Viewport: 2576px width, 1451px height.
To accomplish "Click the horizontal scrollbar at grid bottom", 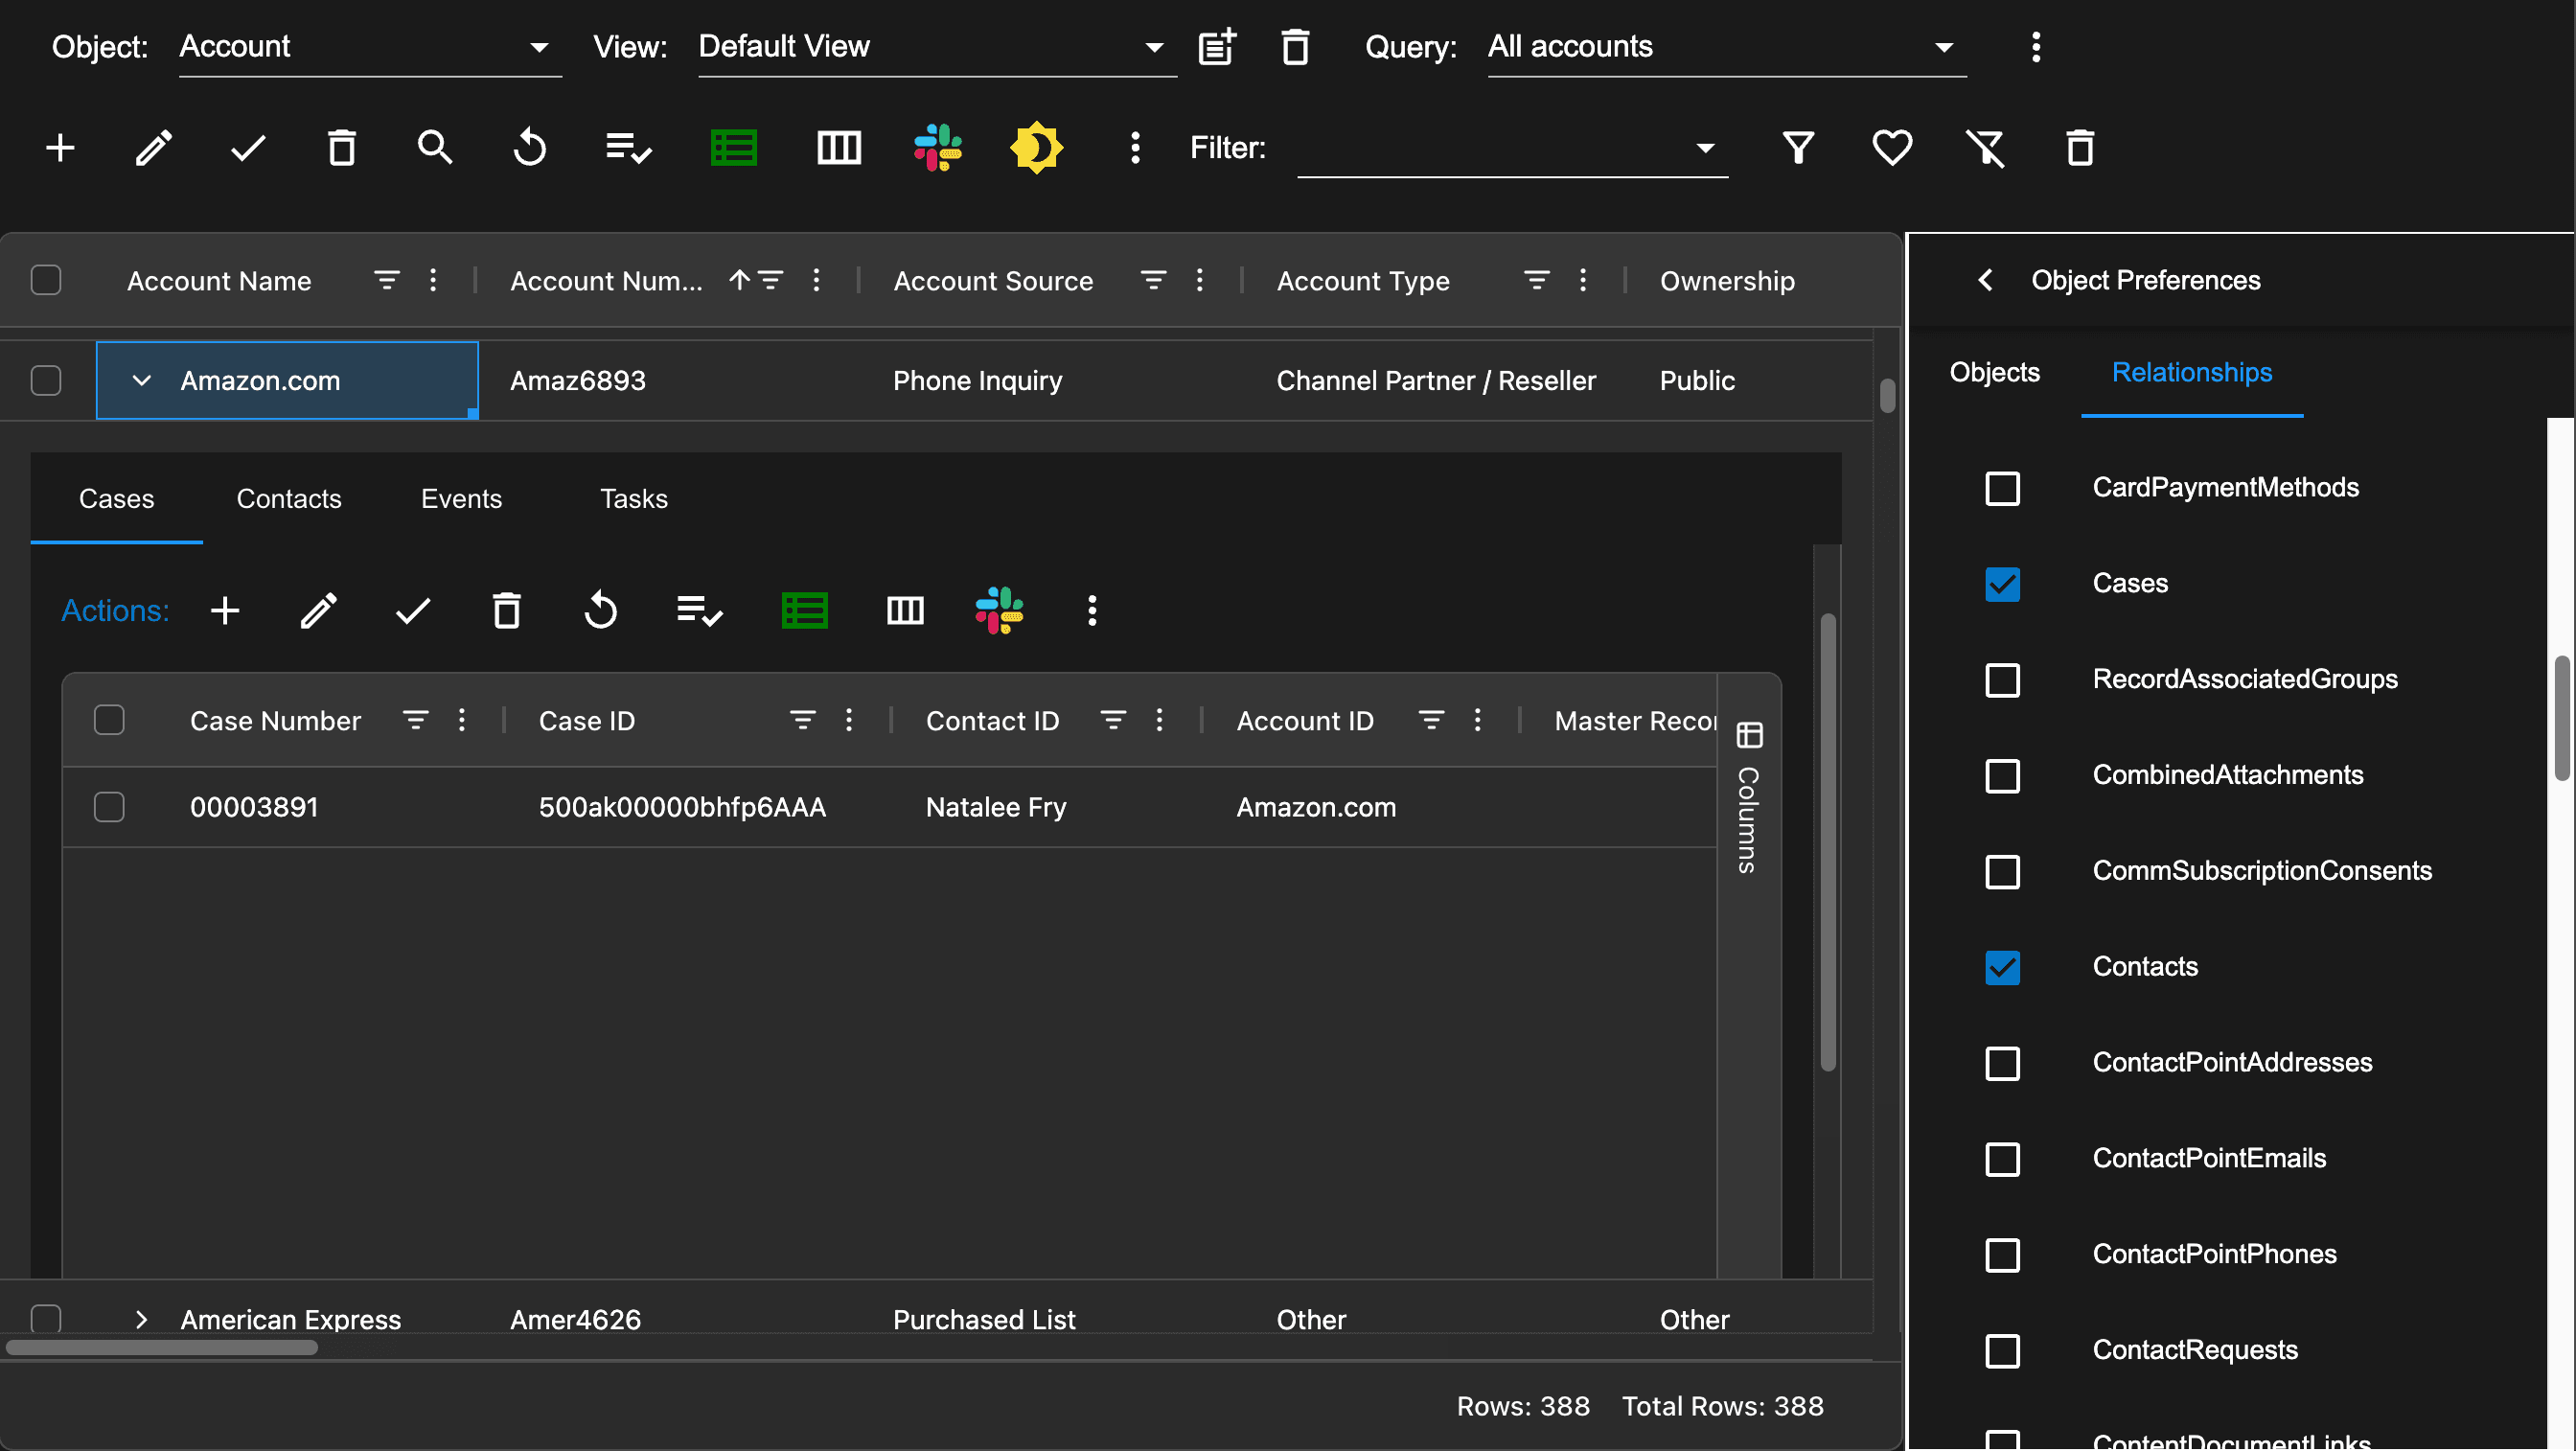I will (x=160, y=1347).
